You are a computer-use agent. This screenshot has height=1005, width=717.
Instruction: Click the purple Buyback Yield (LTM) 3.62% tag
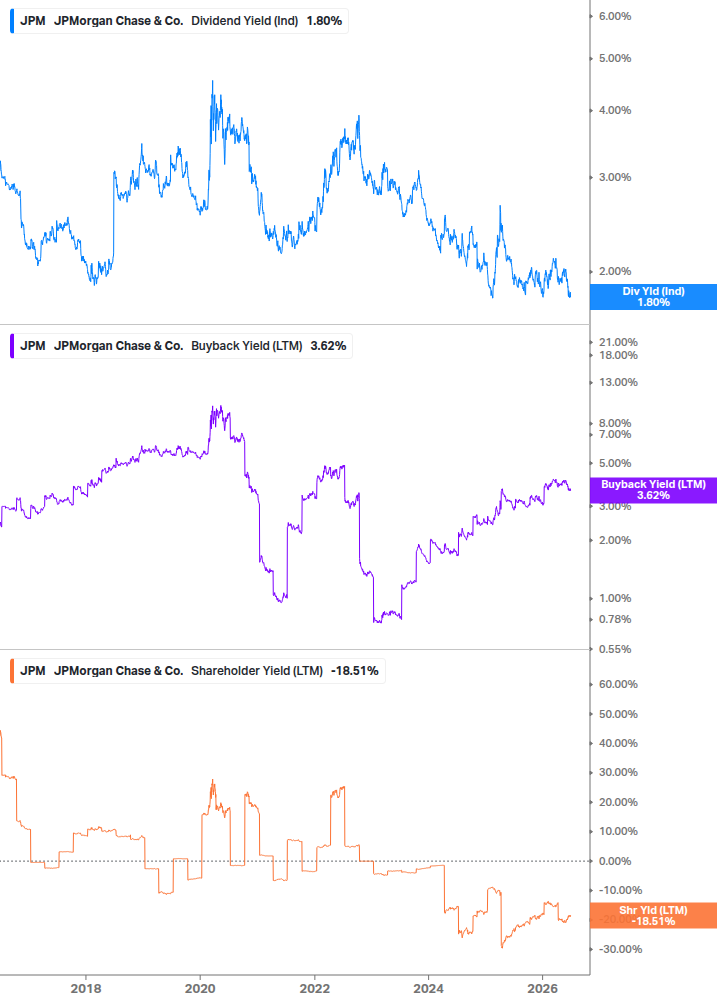click(x=653, y=490)
